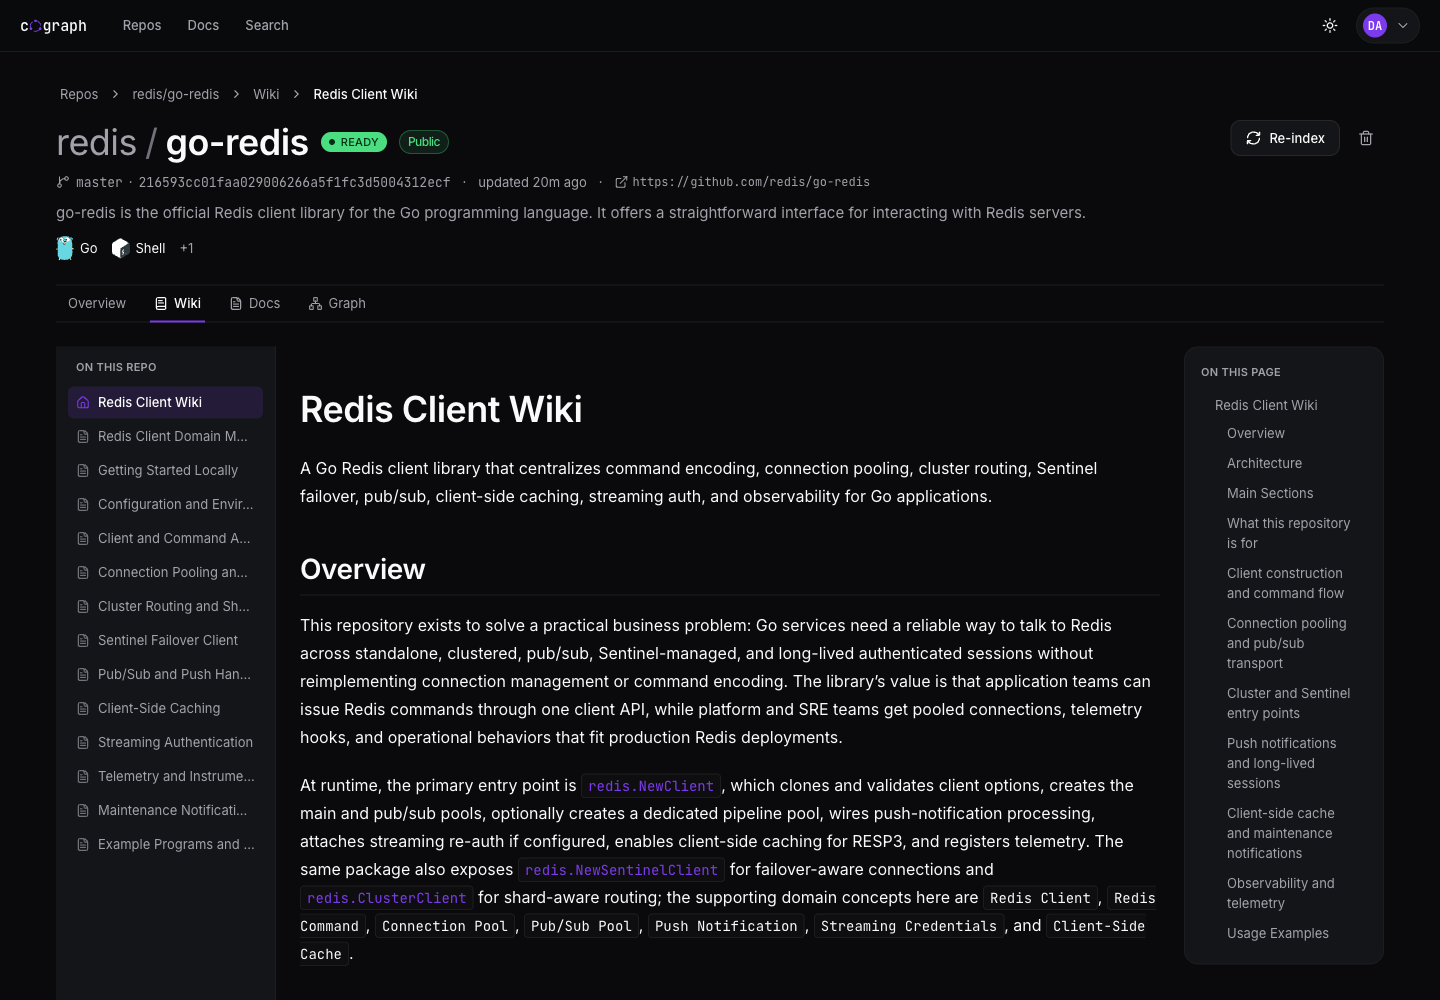The image size is (1440, 1000).
Task: Jump to Cluster and Sentinel entry points
Action: coord(1289,703)
